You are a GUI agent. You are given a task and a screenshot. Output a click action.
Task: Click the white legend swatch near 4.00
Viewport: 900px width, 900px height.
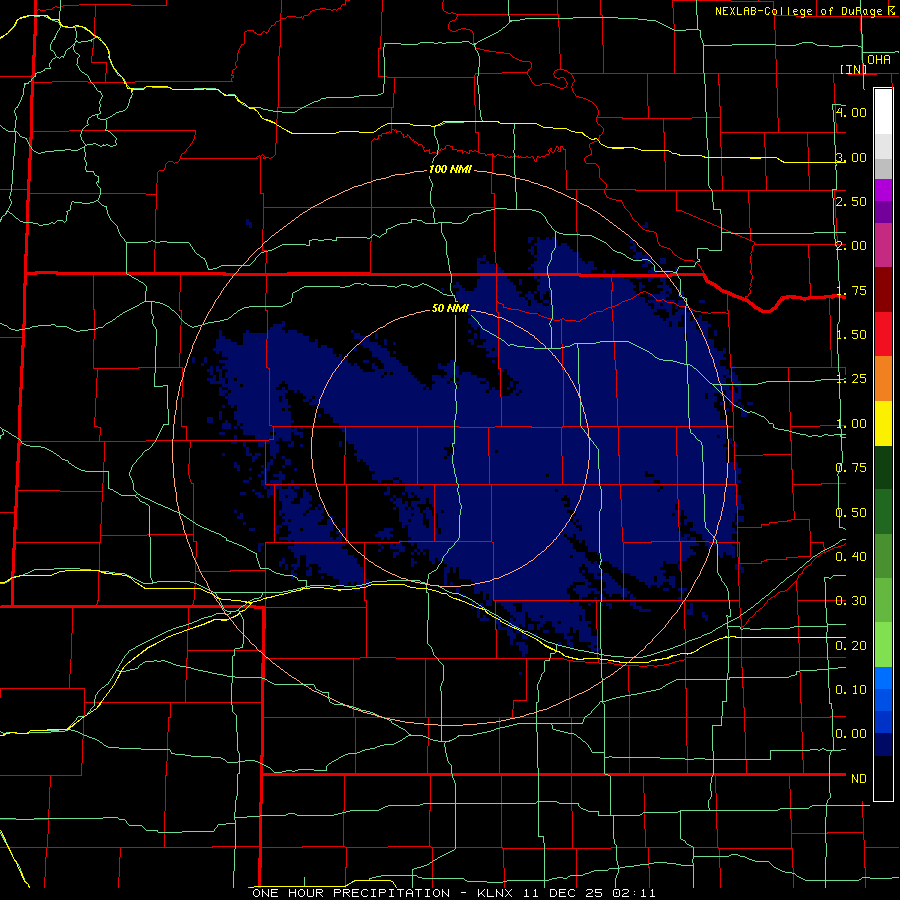point(883,111)
